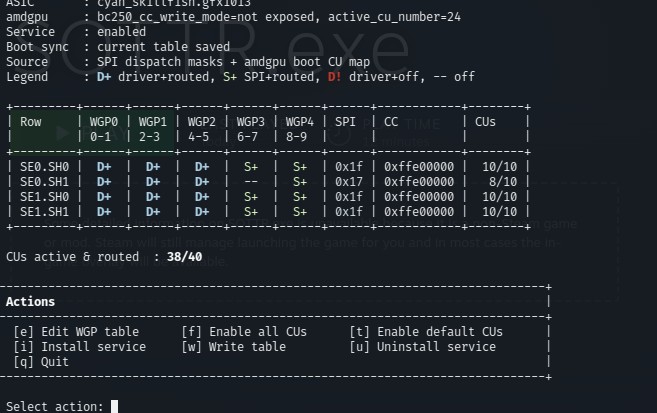Viewport: 657px width, 413px height.
Task: Click the CC column header
Action: click(x=391, y=122)
